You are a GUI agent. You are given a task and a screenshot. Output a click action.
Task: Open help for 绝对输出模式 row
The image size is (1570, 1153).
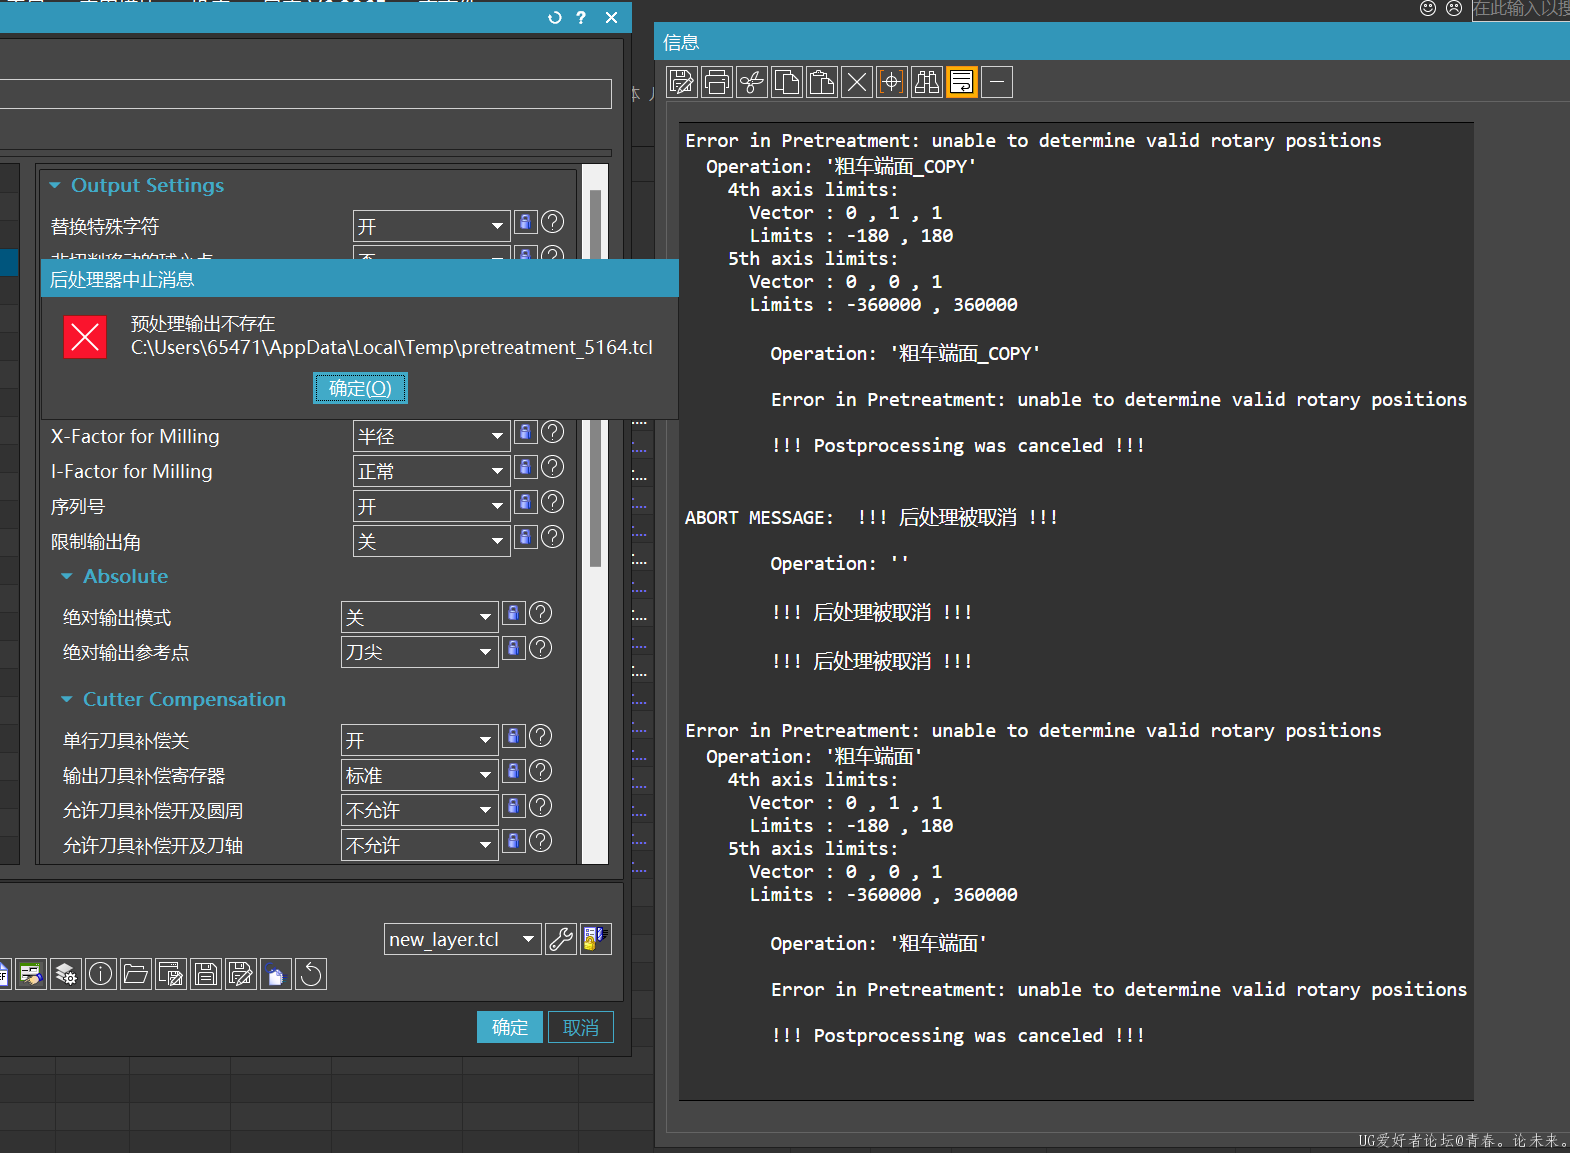540,613
